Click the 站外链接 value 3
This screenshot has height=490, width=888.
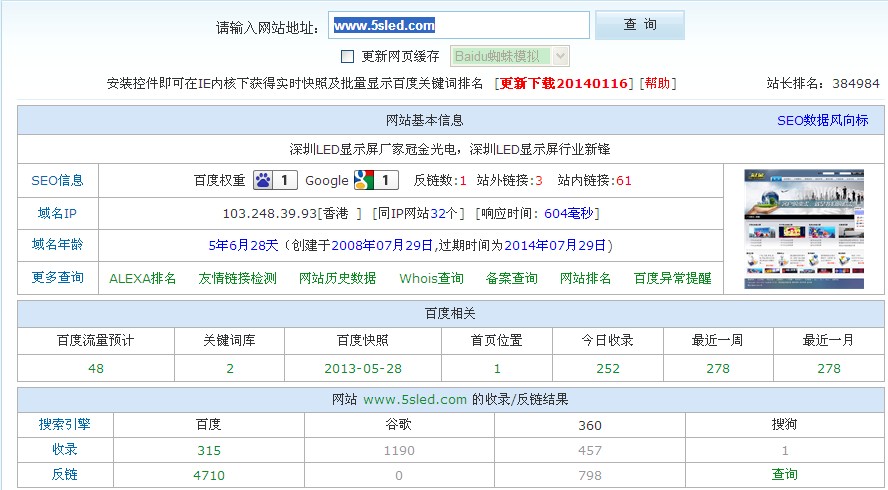539,181
